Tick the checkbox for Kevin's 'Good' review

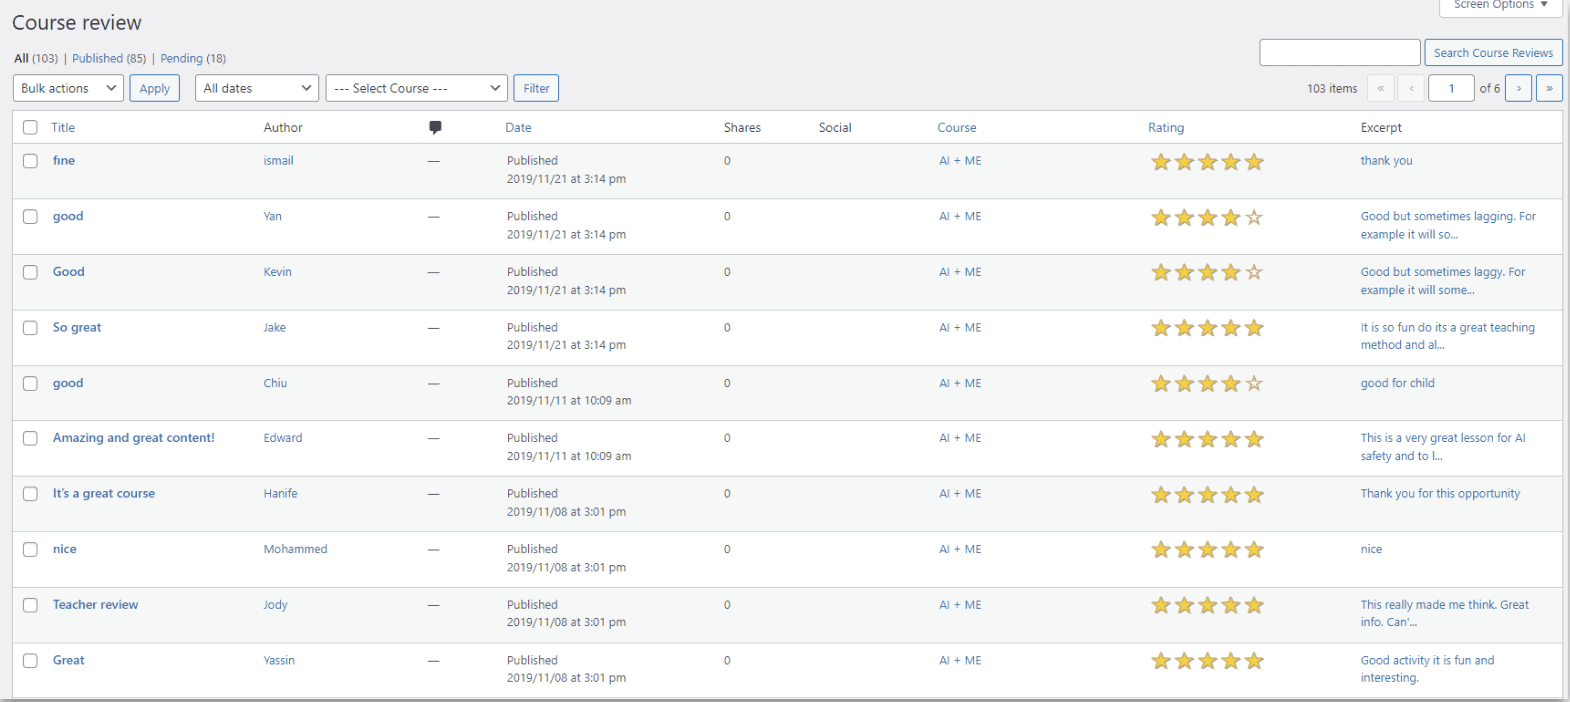tap(30, 272)
